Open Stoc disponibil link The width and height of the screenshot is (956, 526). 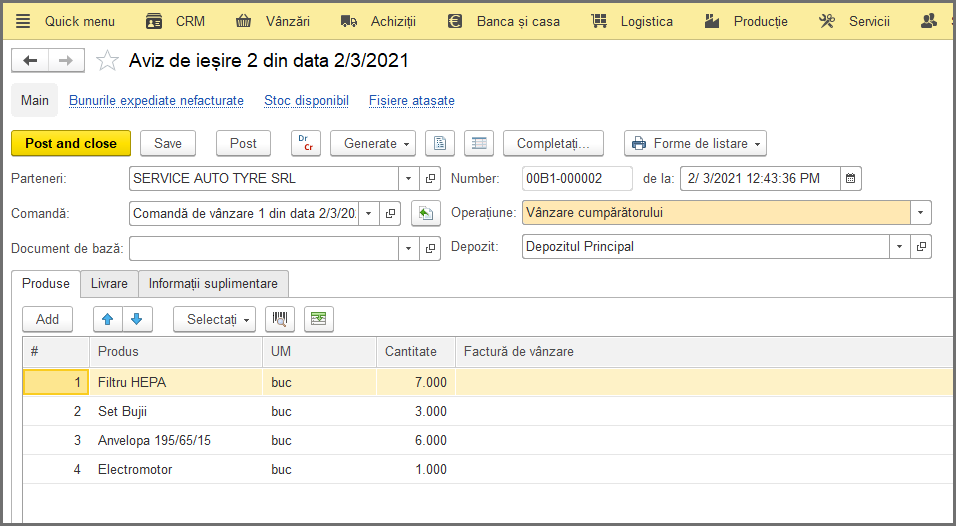pyautogui.click(x=306, y=101)
